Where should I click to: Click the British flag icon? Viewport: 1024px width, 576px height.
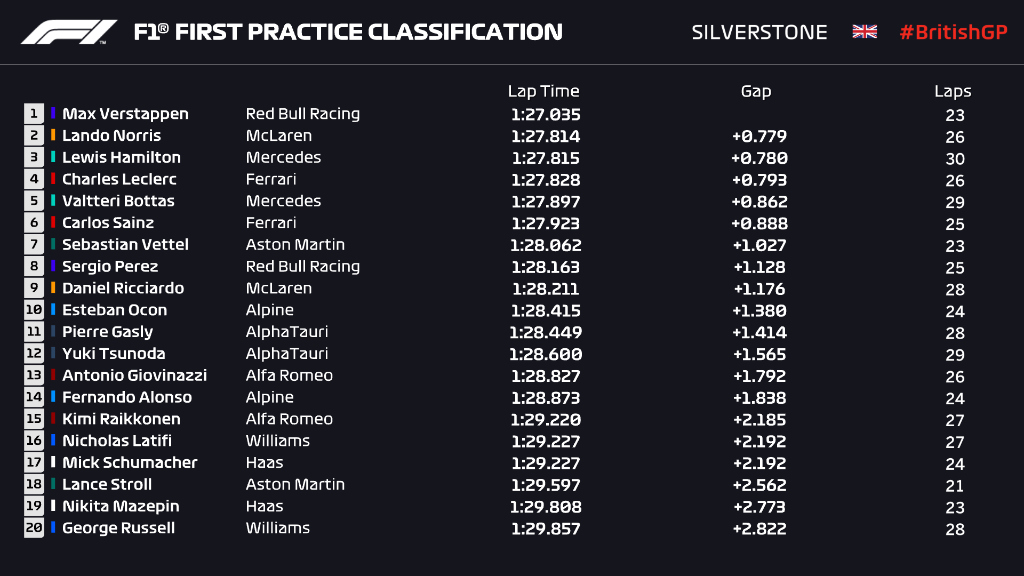[864, 32]
